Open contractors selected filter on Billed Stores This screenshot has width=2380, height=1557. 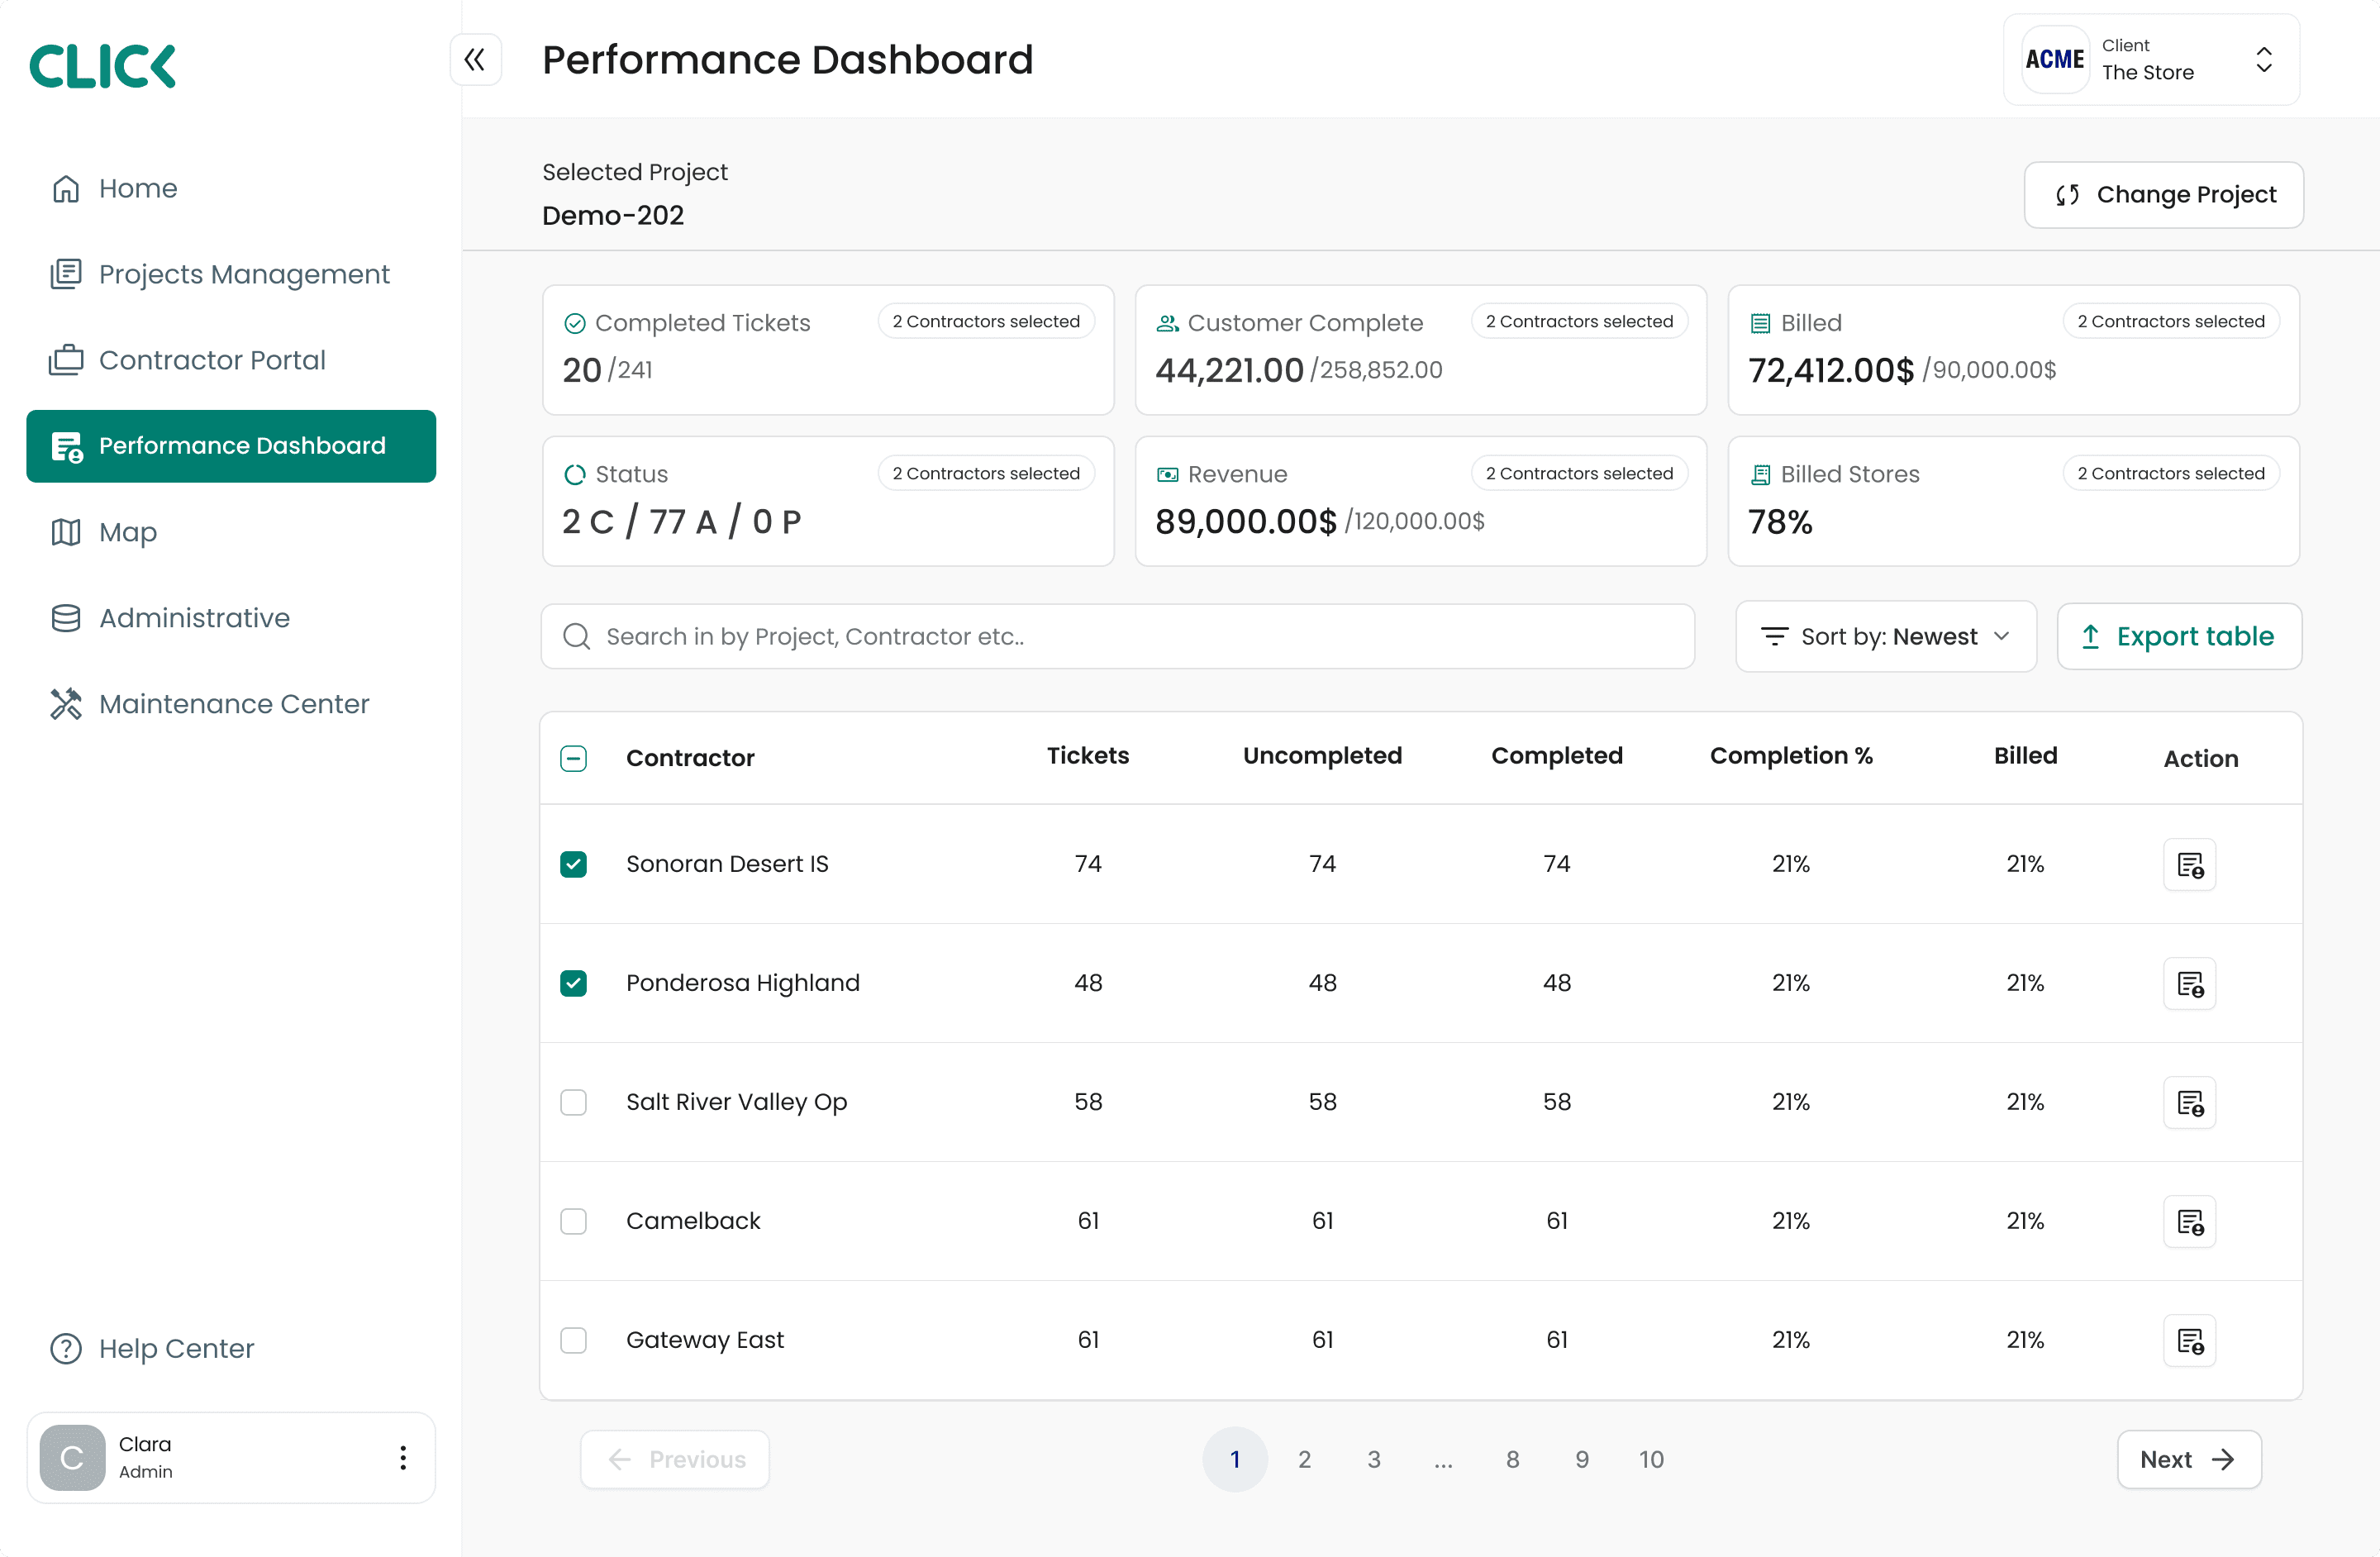[2170, 473]
